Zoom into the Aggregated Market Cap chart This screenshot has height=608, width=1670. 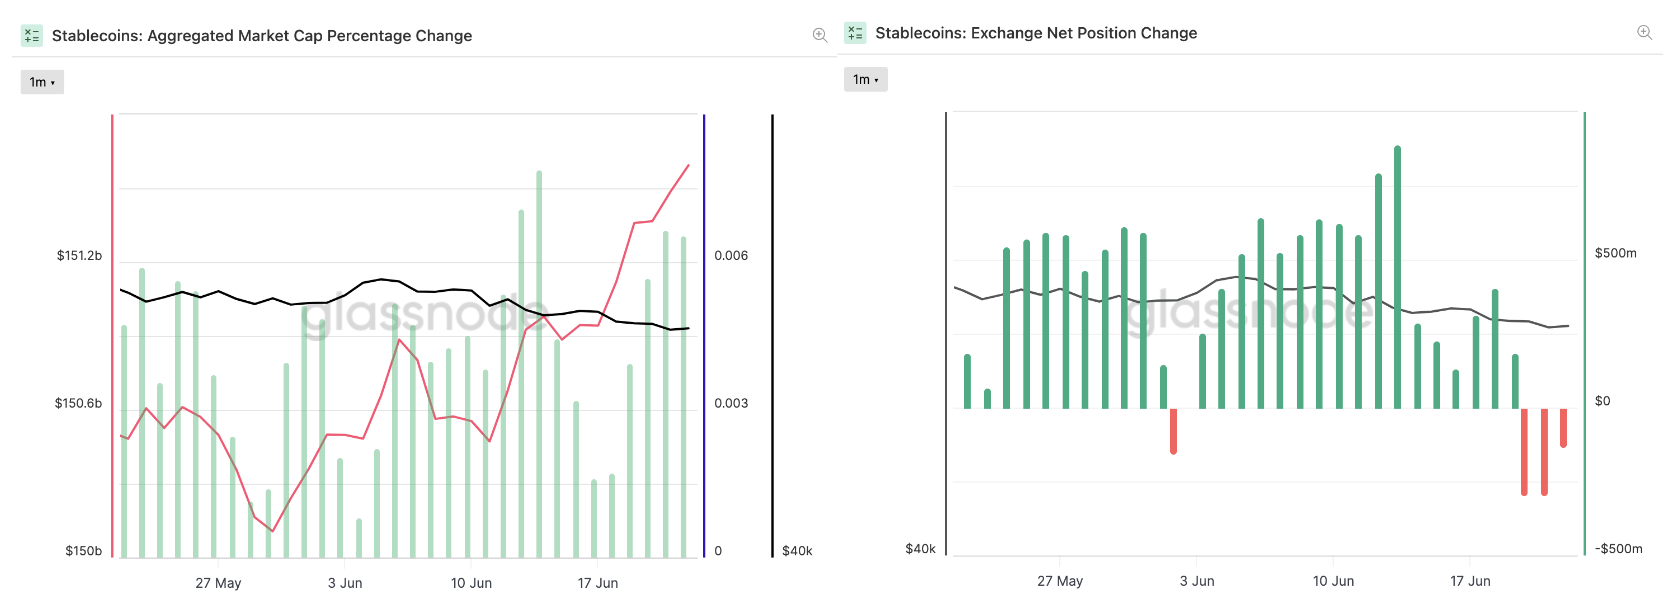click(x=820, y=35)
